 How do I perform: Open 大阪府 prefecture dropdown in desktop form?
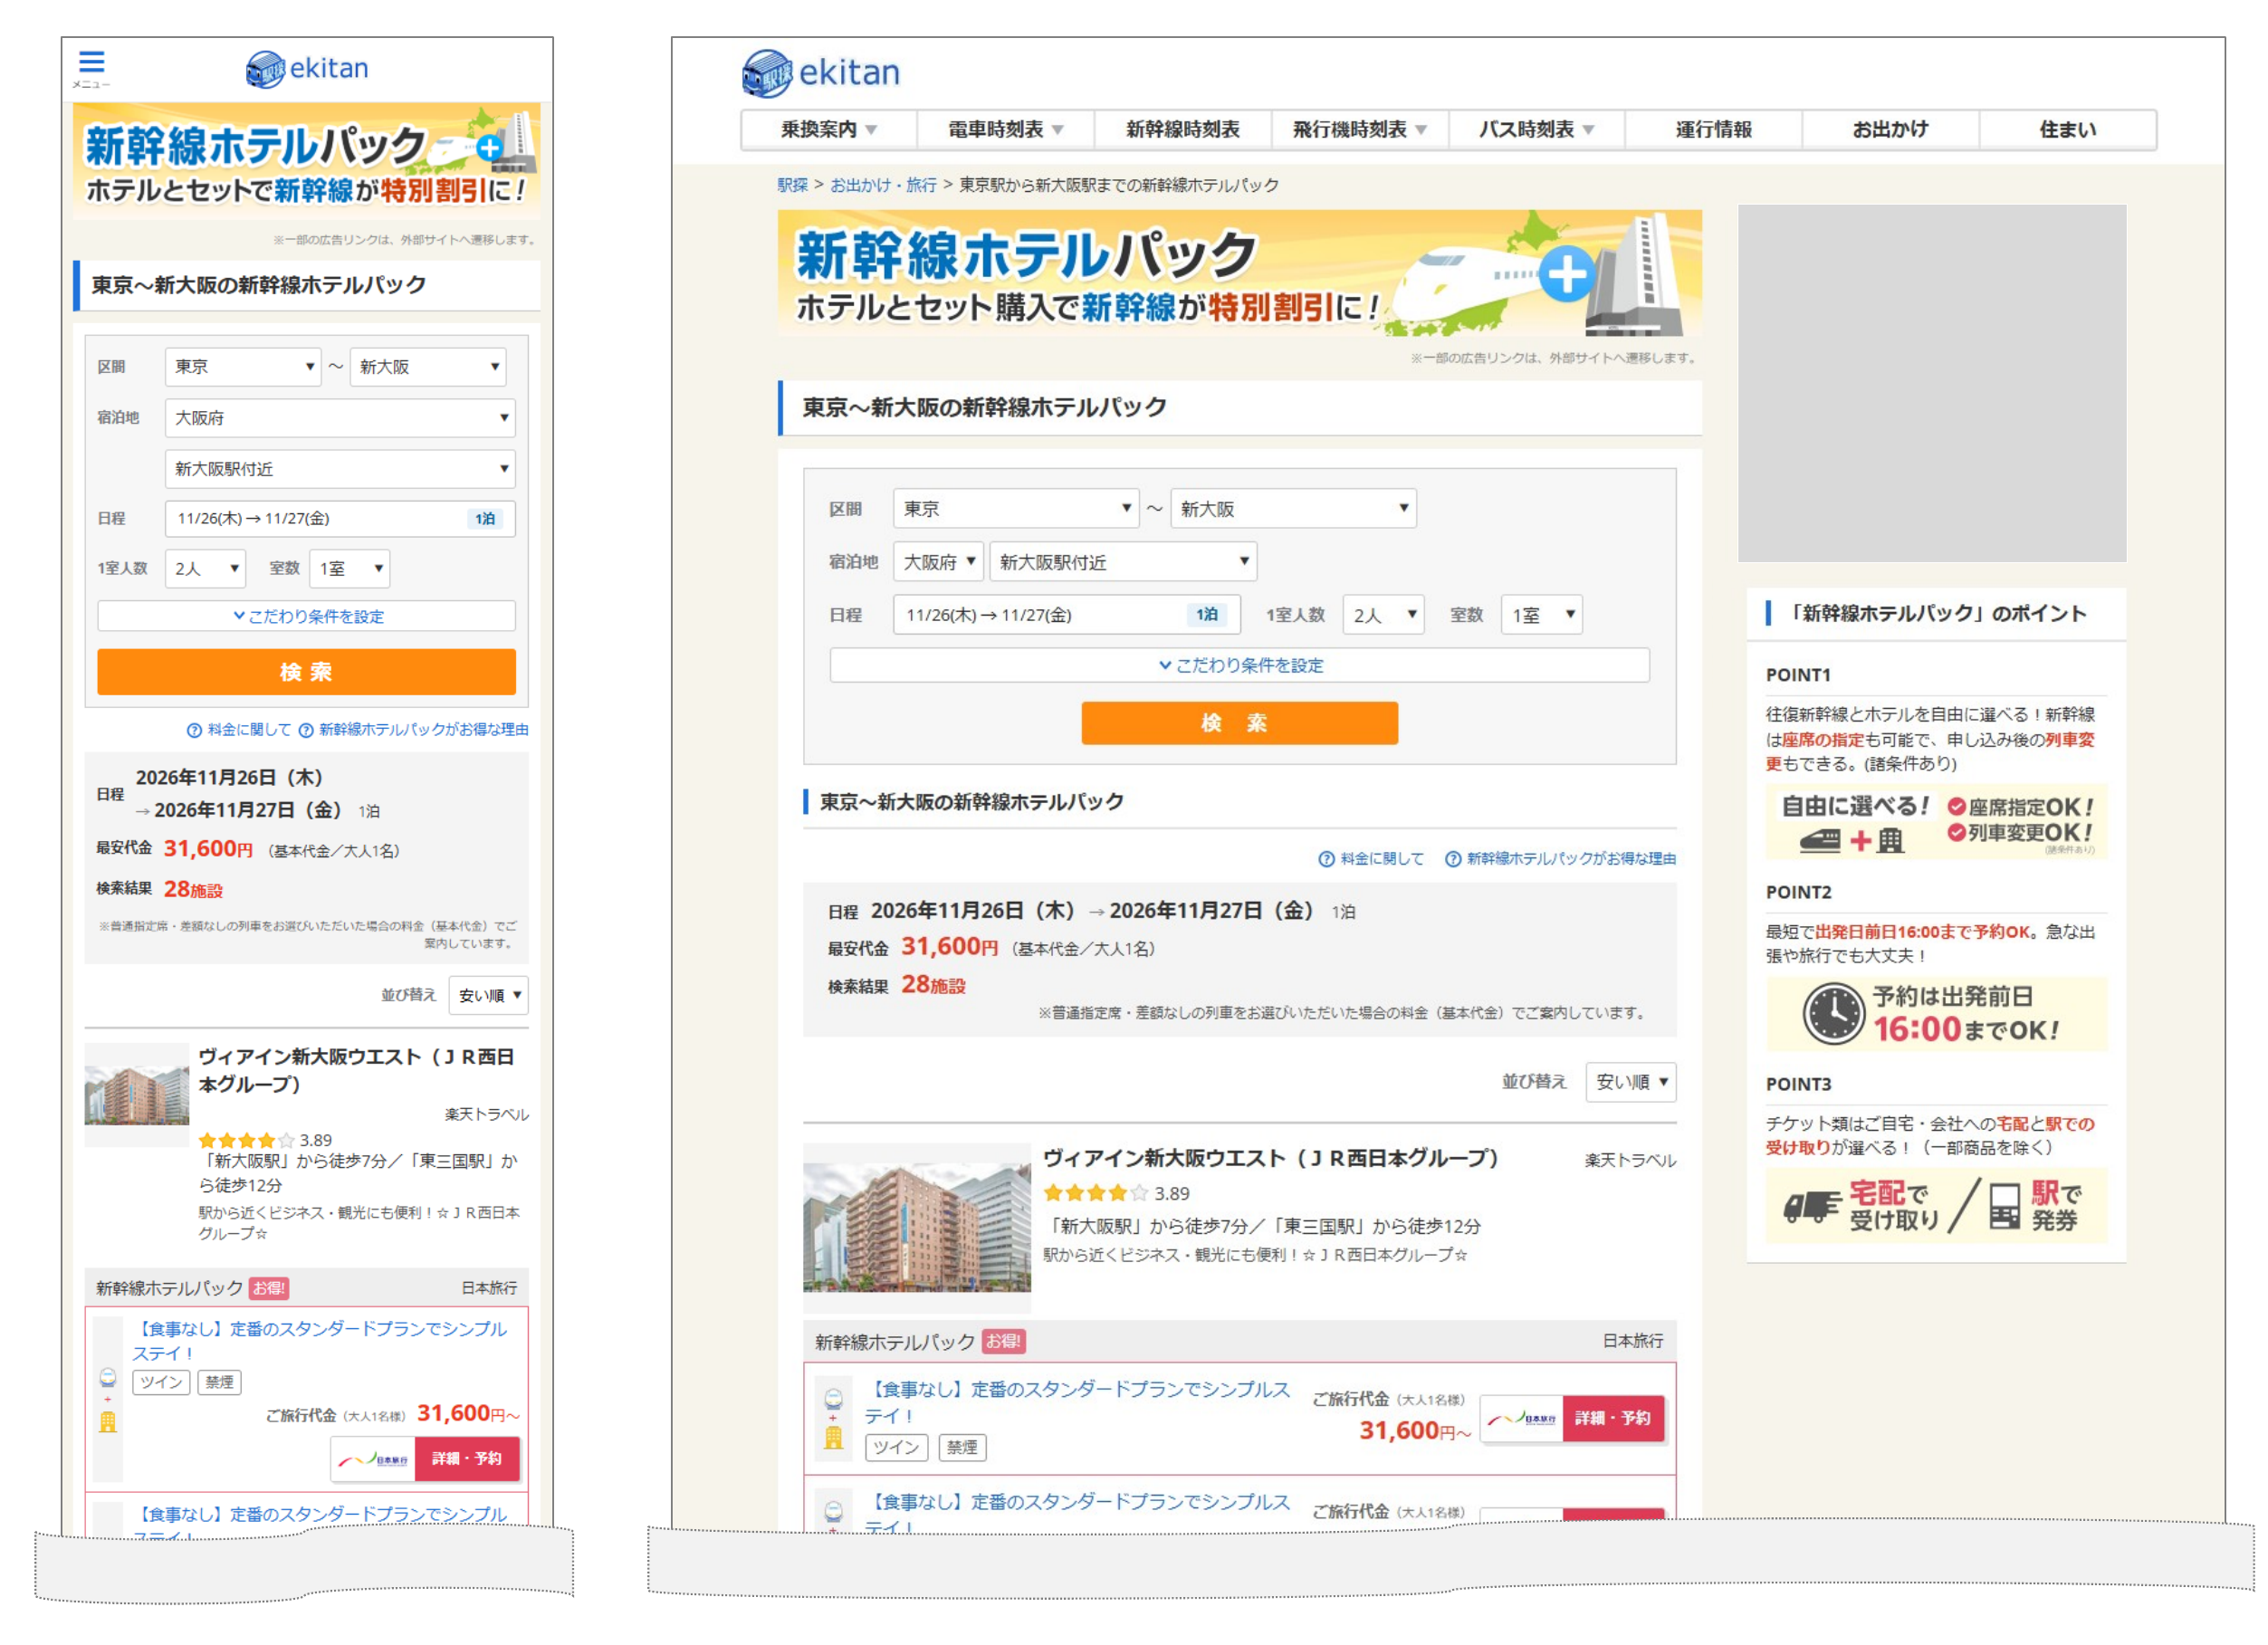(938, 562)
